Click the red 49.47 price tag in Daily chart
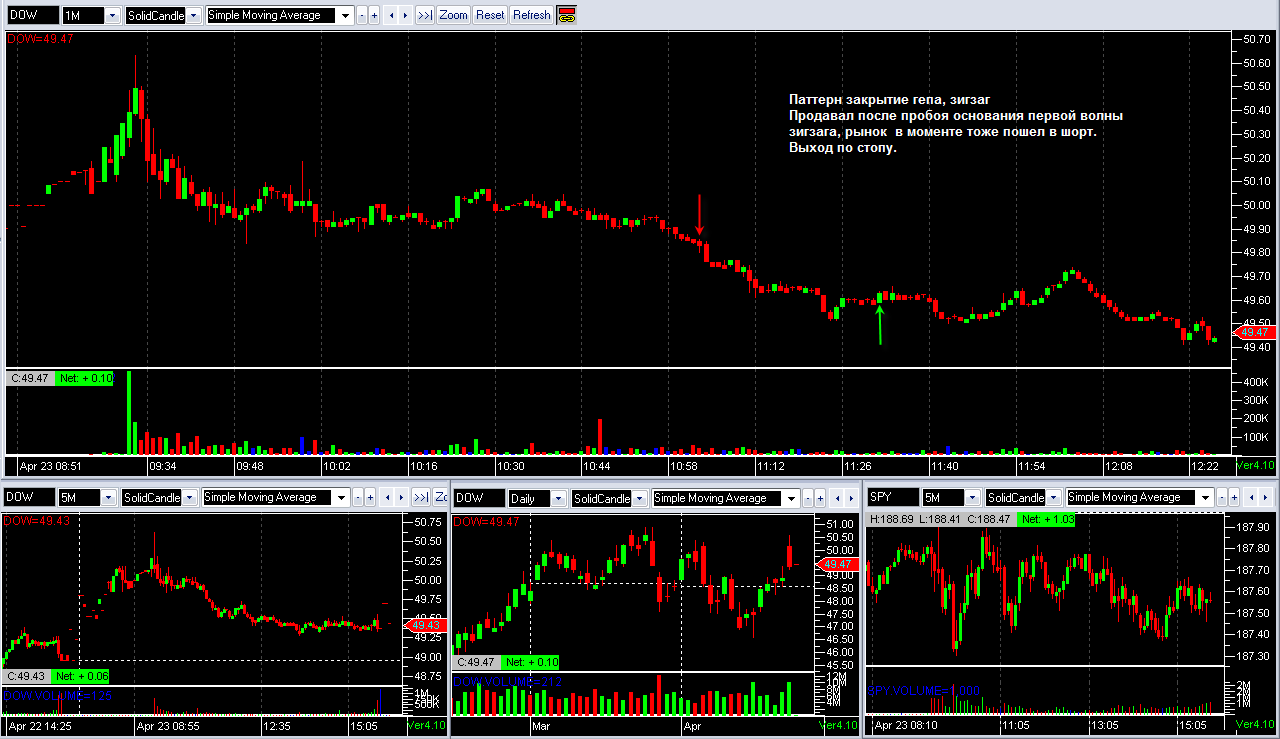Viewport: 1280px width, 739px height. (836, 565)
